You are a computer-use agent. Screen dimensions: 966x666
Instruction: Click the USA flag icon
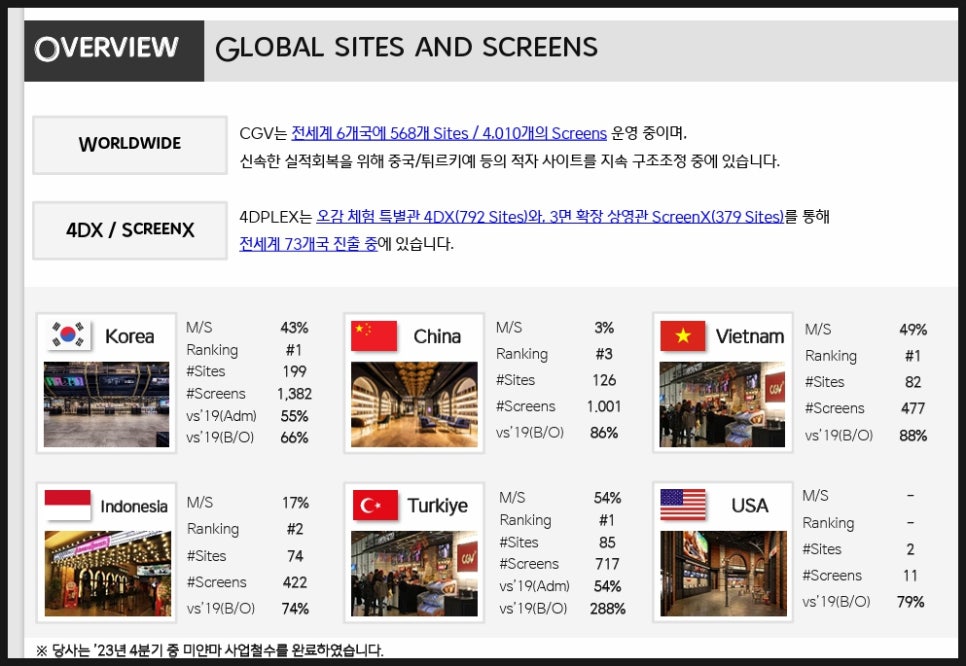point(683,505)
